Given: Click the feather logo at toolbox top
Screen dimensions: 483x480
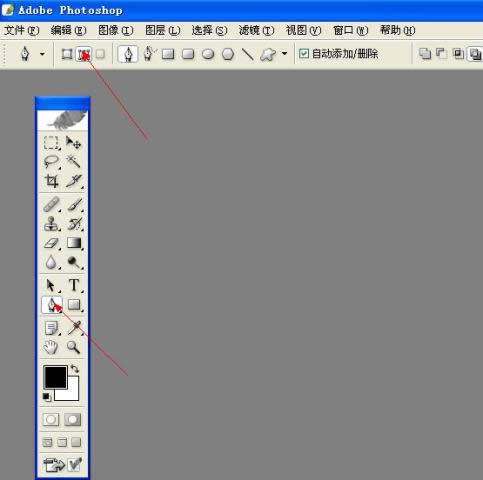Looking at the screenshot, I should [63, 120].
